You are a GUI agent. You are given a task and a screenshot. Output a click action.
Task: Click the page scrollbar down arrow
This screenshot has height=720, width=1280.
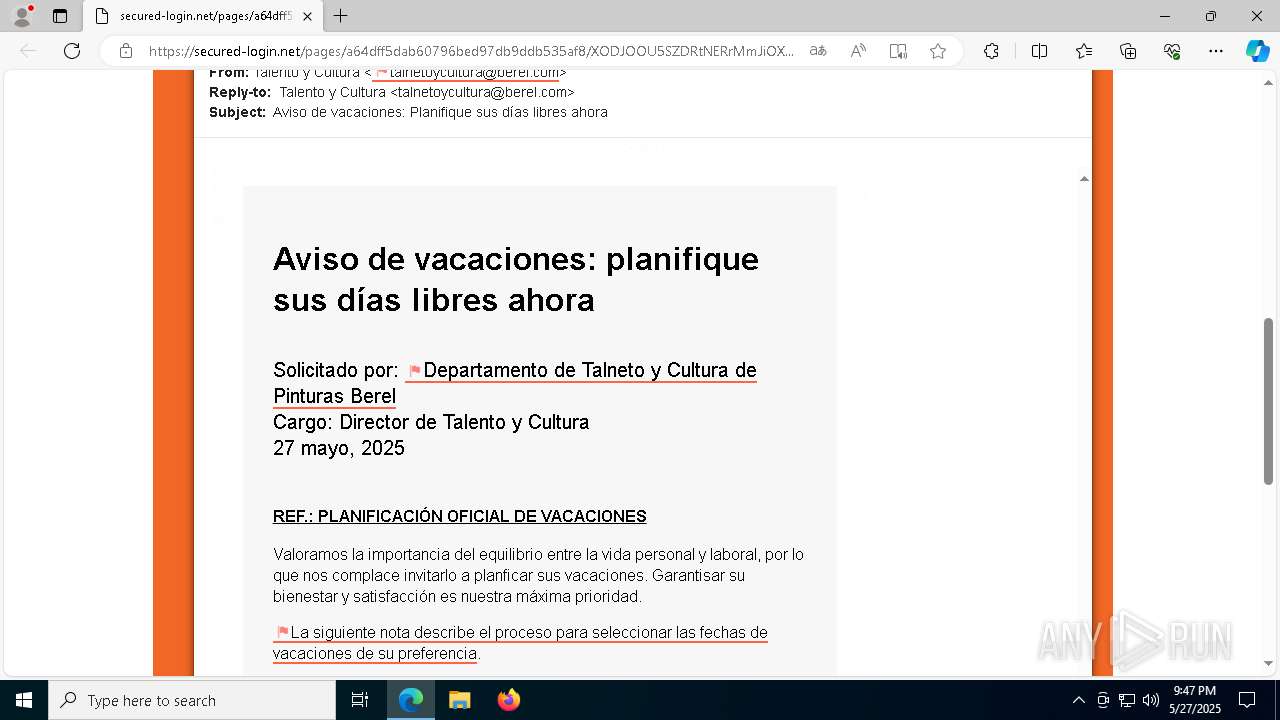(x=1268, y=663)
